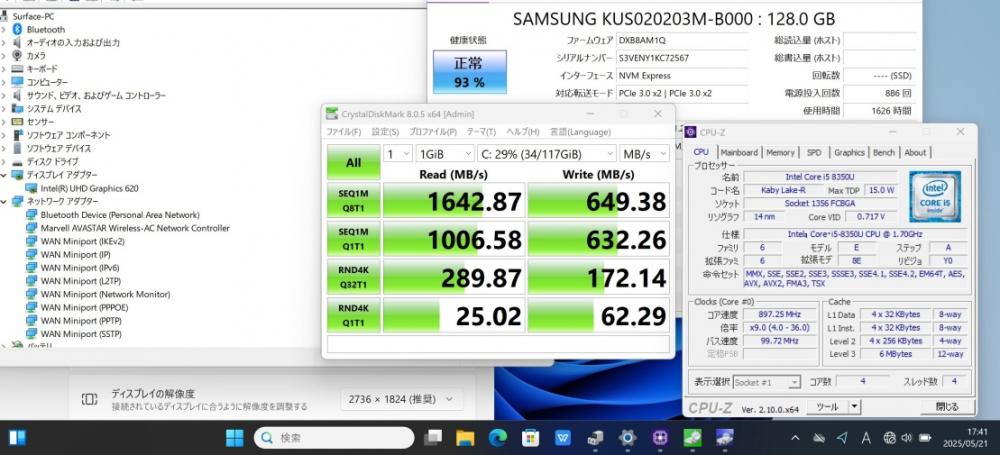Viewport: 1000px width, 455px height.
Task: Switch to the About tab in CPU-Z
Action: (x=915, y=153)
